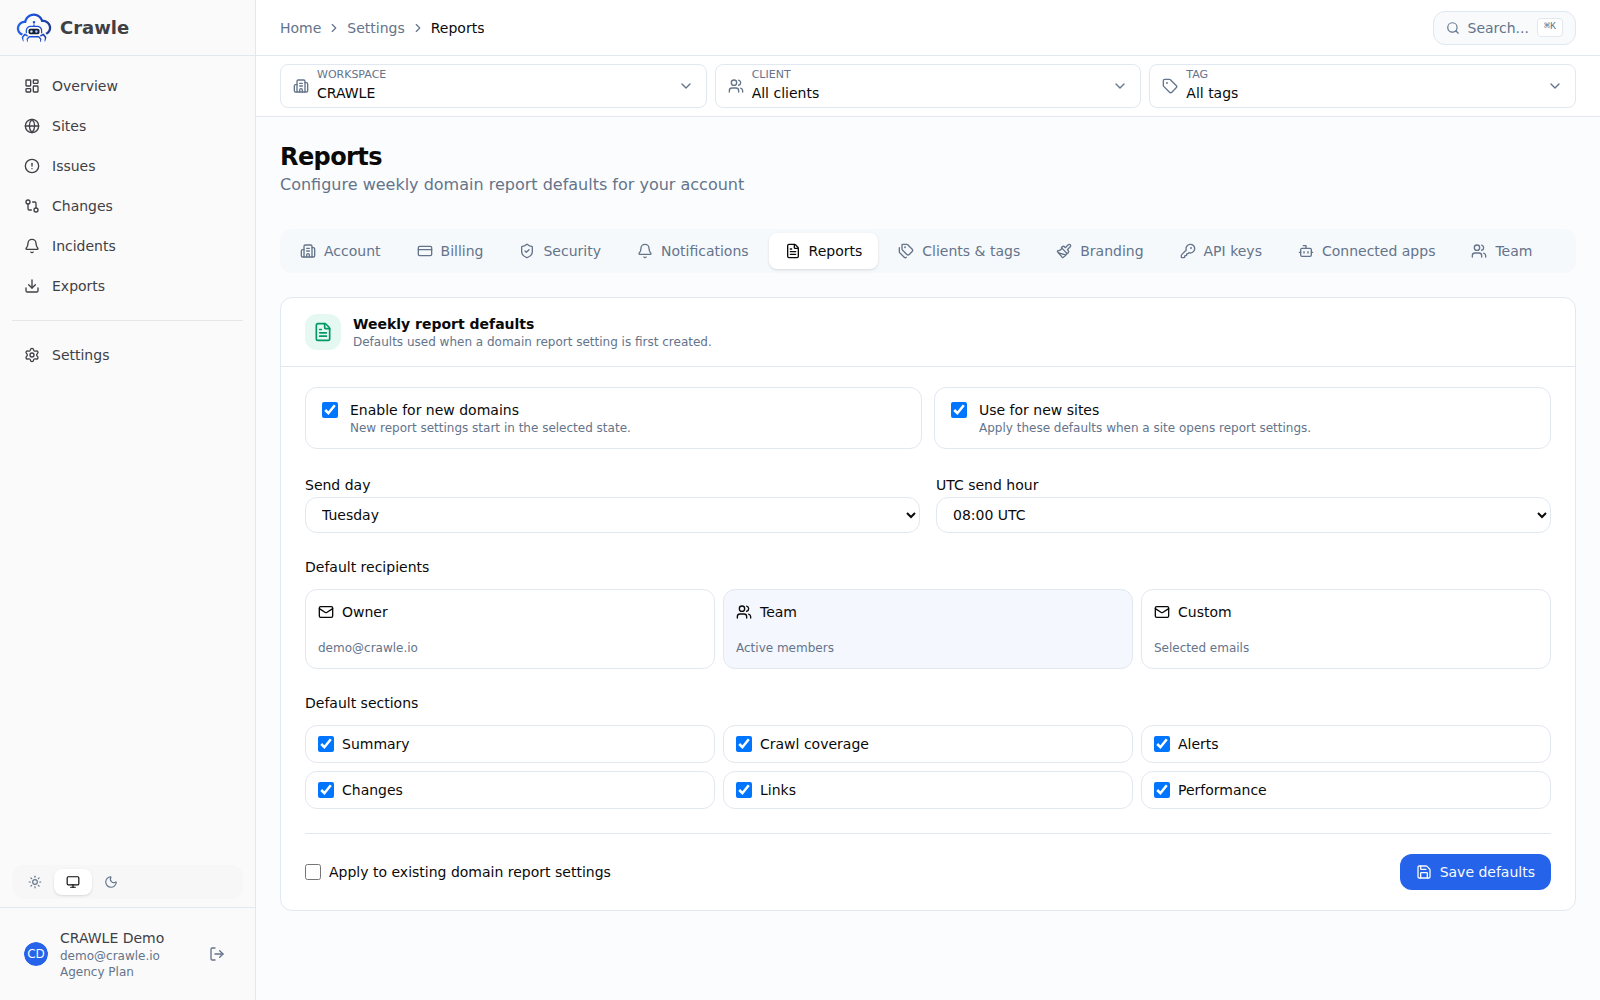Screen dimensions: 1600x1000
Task: Select the Incidents bell icon
Action: pos(32,246)
